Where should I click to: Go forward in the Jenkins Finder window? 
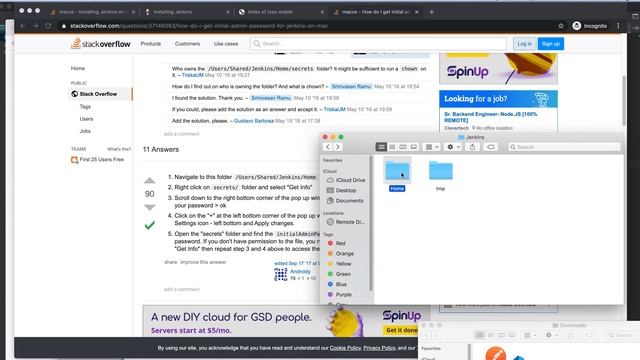pyautogui.click(x=338, y=147)
